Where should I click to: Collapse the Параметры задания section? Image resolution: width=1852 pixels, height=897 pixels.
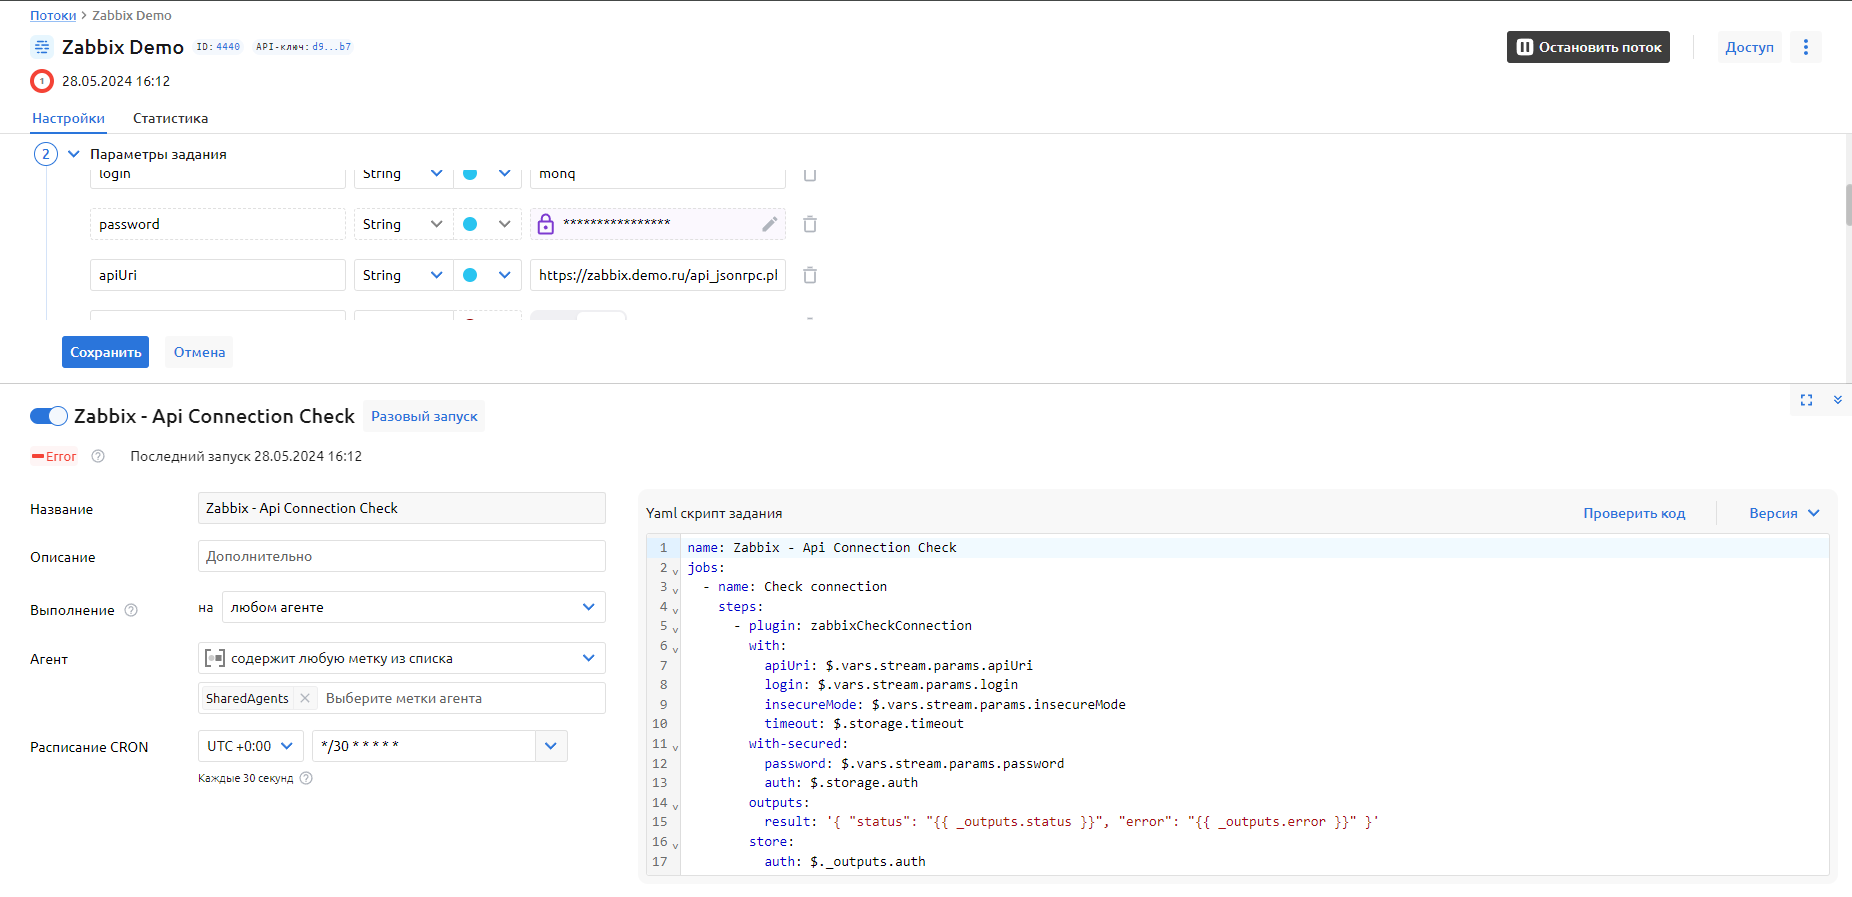pyautogui.click(x=73, y=154)
